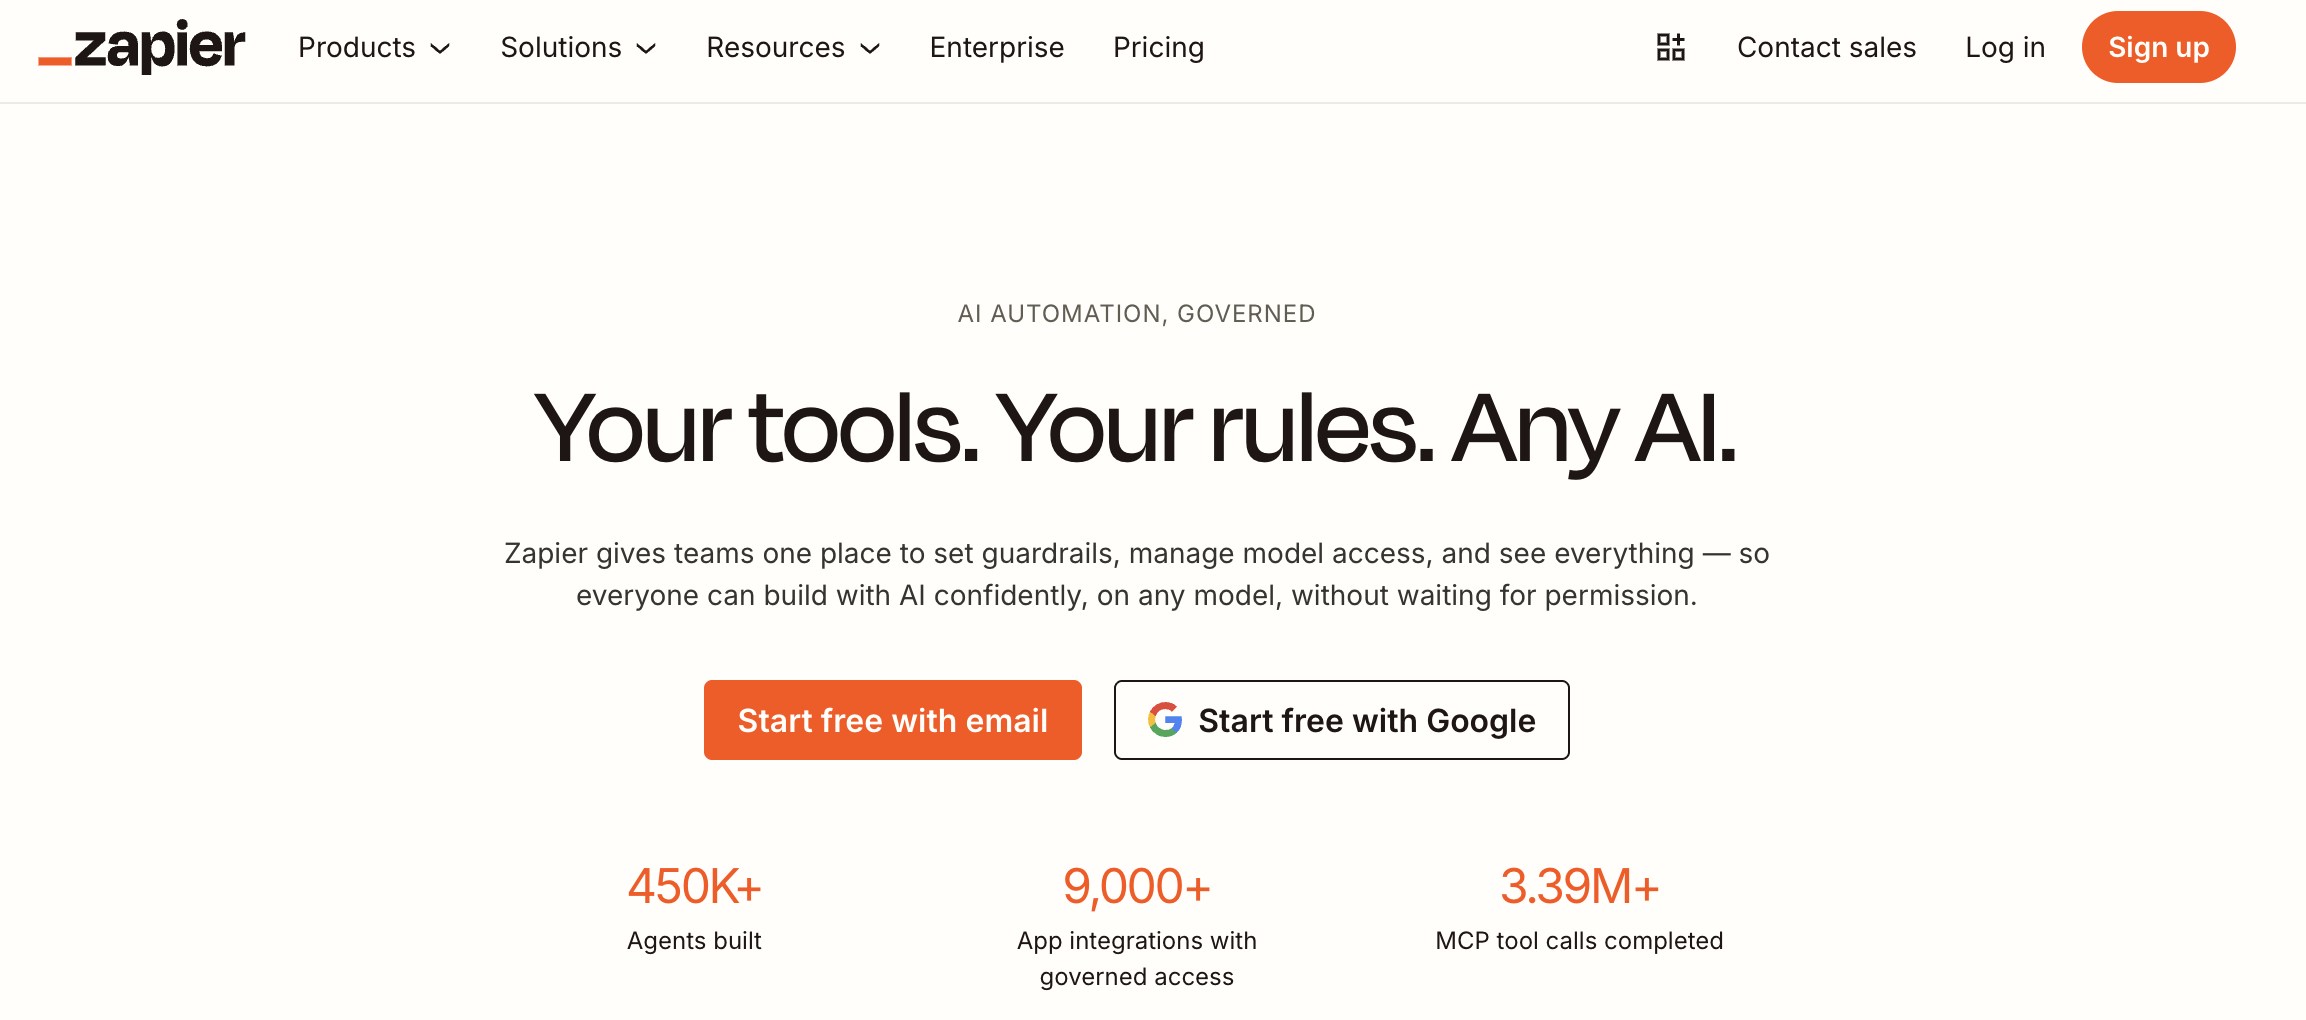The height and width of the screenshot is (1020, 2306).
Task: Click Start free with Google
Action: [1342, 720]
